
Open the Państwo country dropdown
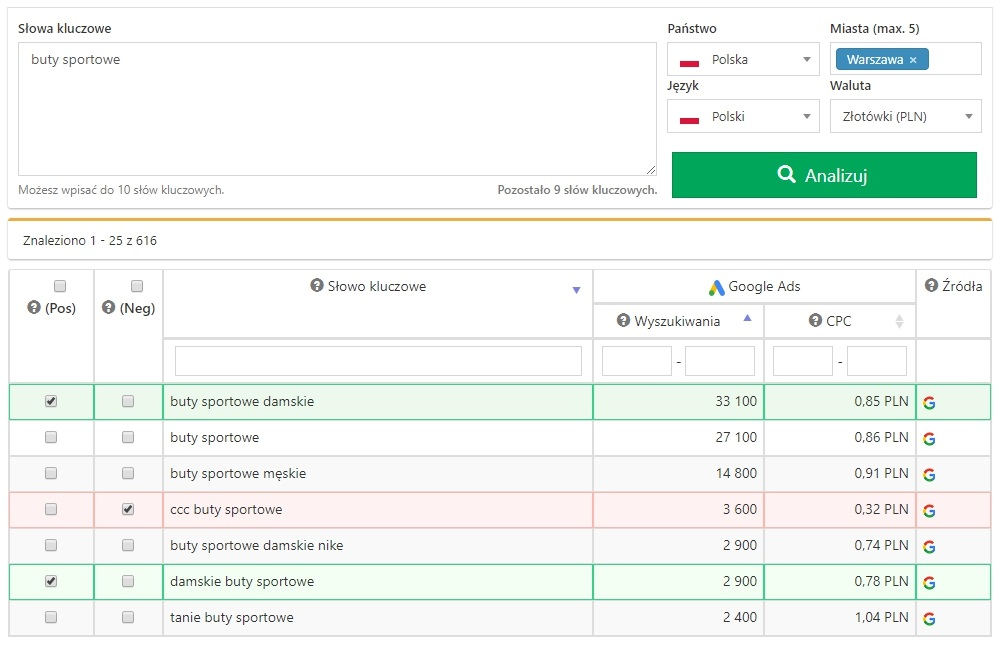743,60
